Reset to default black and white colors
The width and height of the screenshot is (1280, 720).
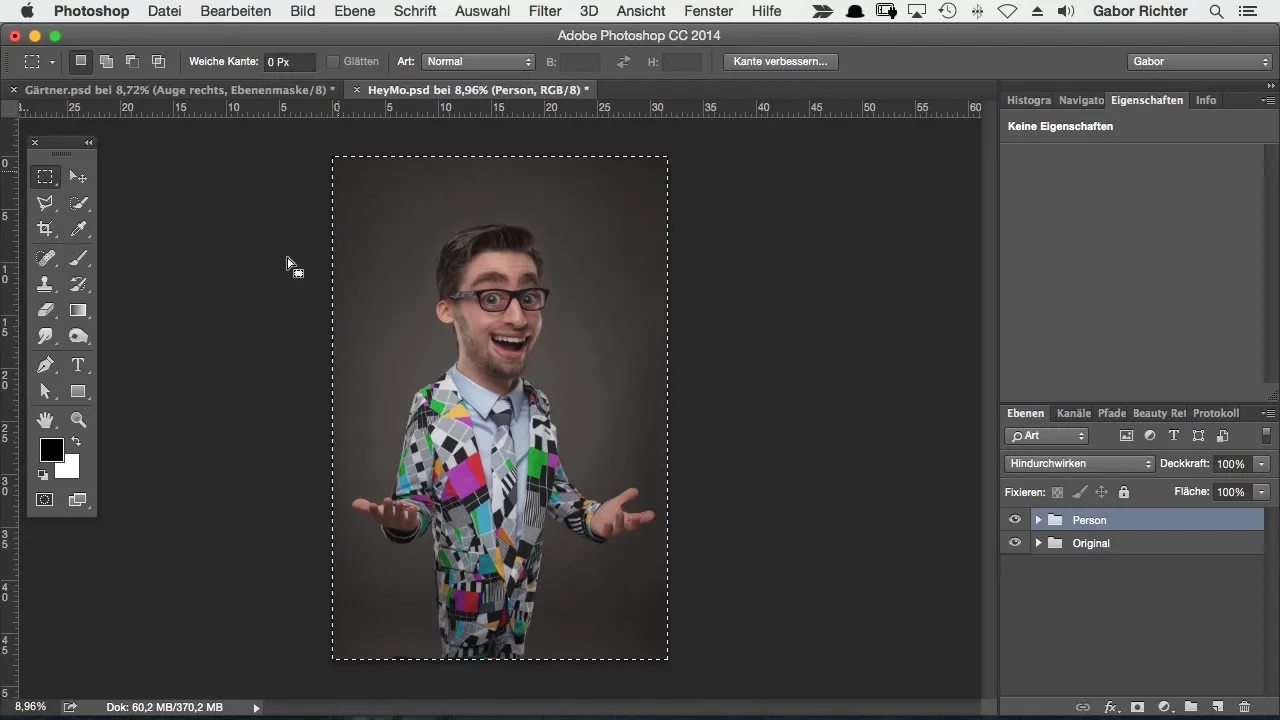tap(43, 476)
